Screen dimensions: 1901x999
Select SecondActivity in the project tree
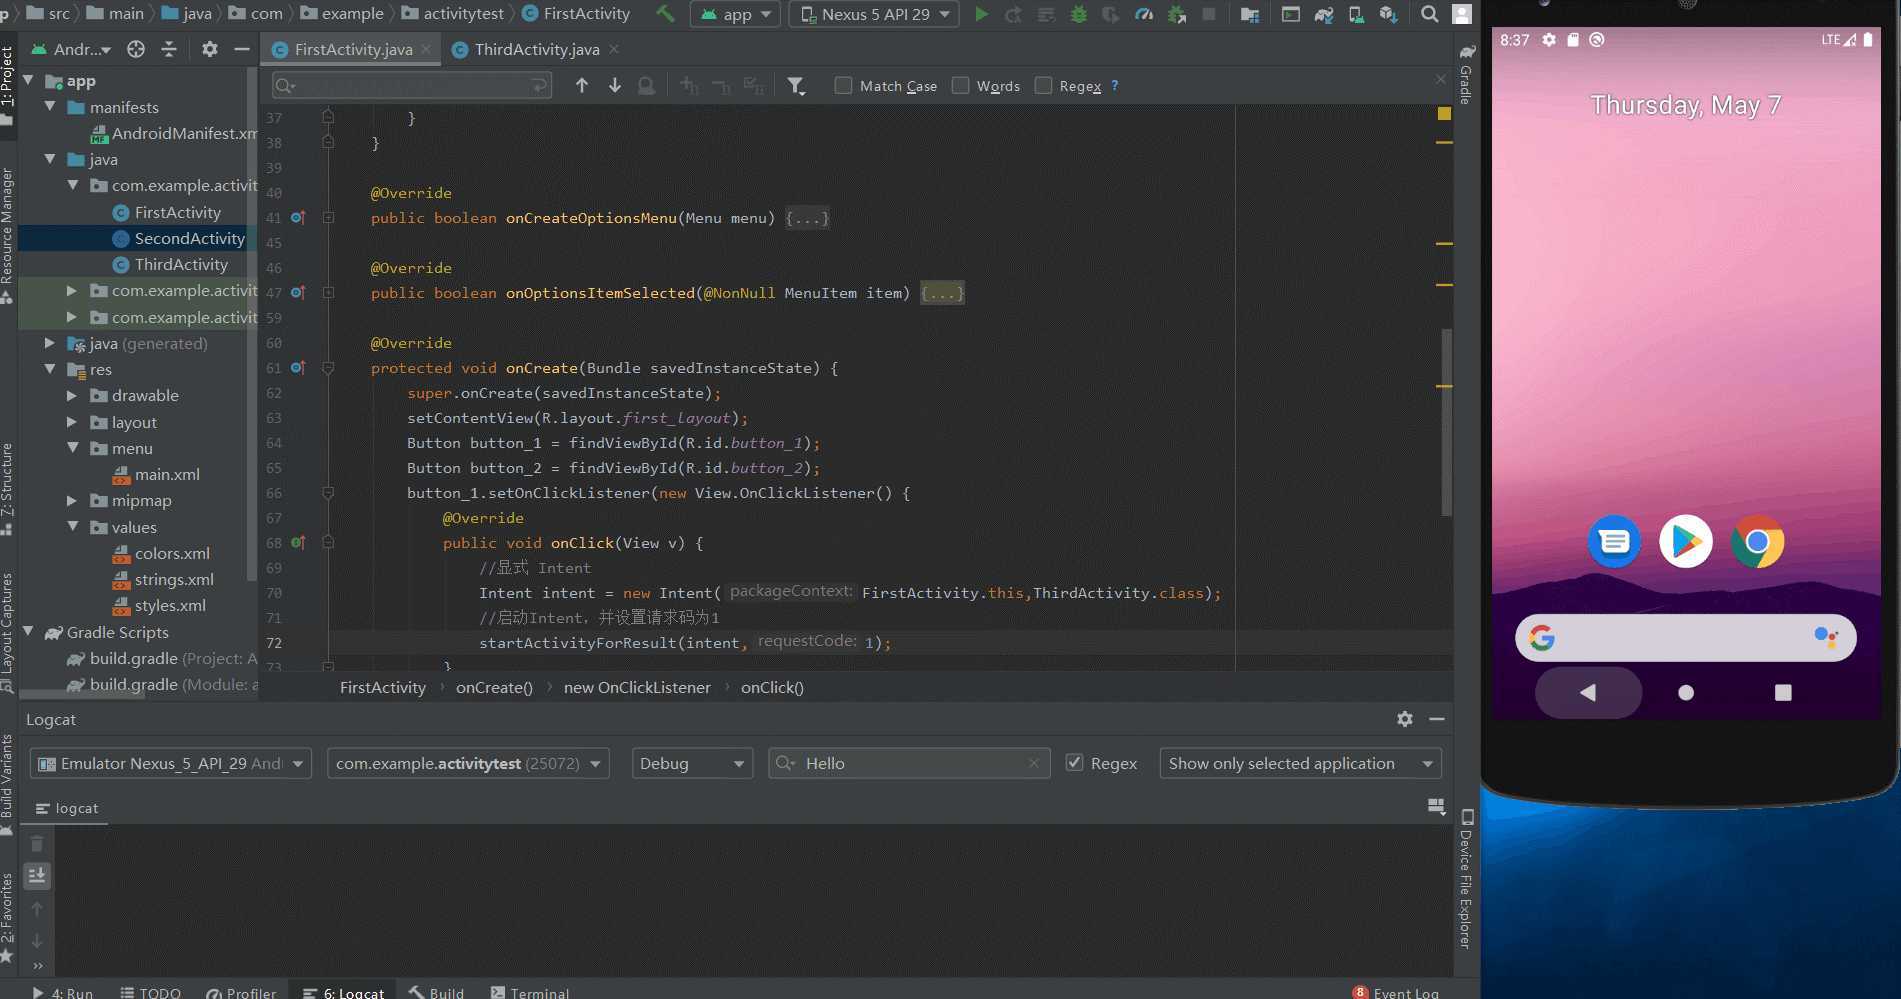point(189,238)
